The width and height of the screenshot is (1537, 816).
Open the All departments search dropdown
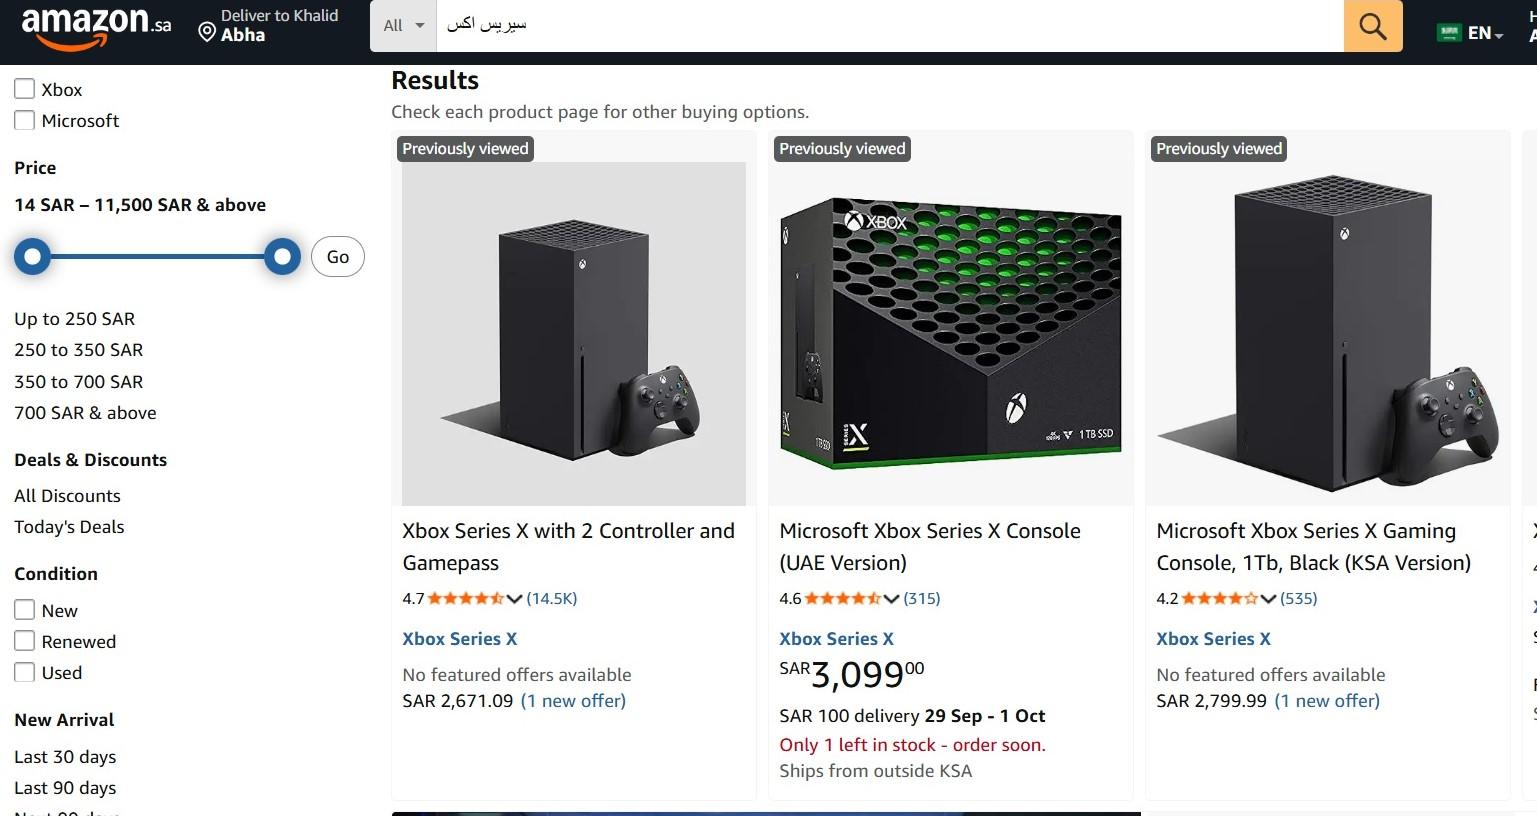(404, 26)
